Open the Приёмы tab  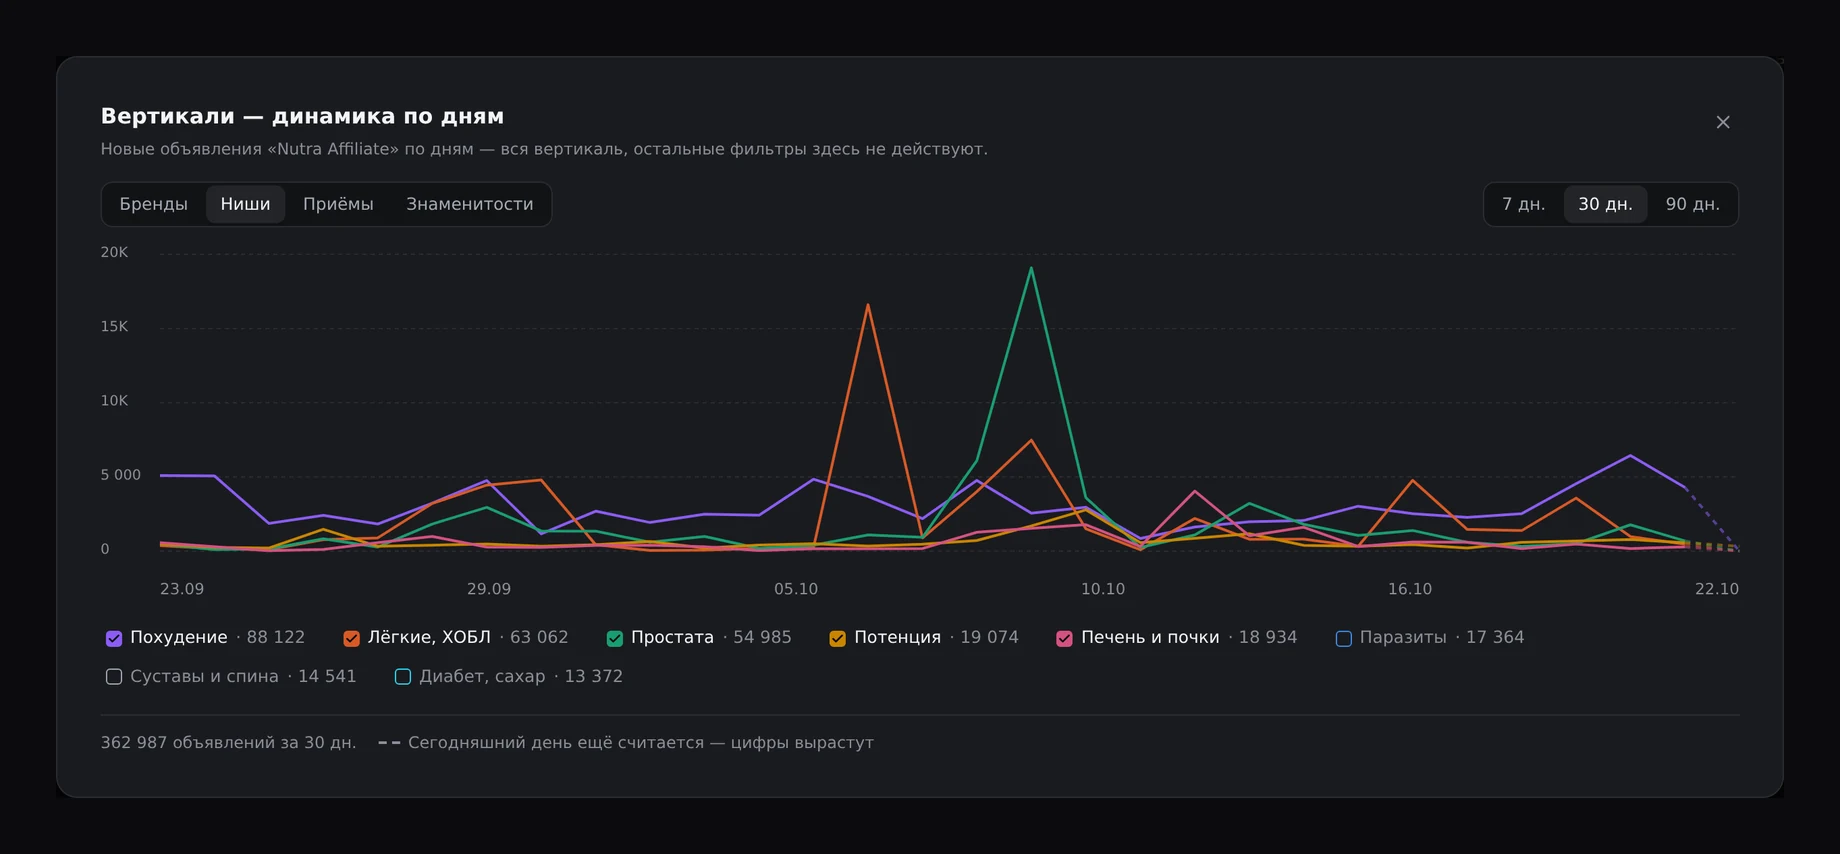click(x=338, y=204)
